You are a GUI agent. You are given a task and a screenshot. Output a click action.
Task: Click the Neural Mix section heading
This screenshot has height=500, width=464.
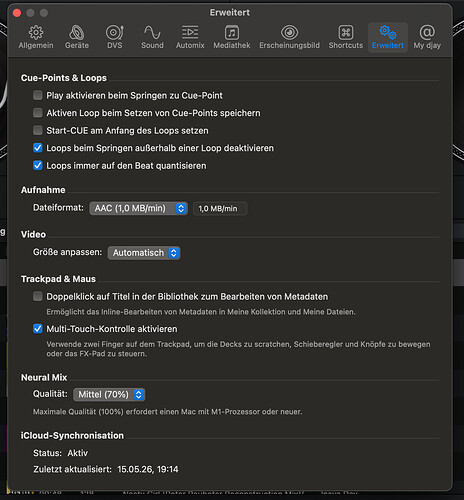[44, 377]
